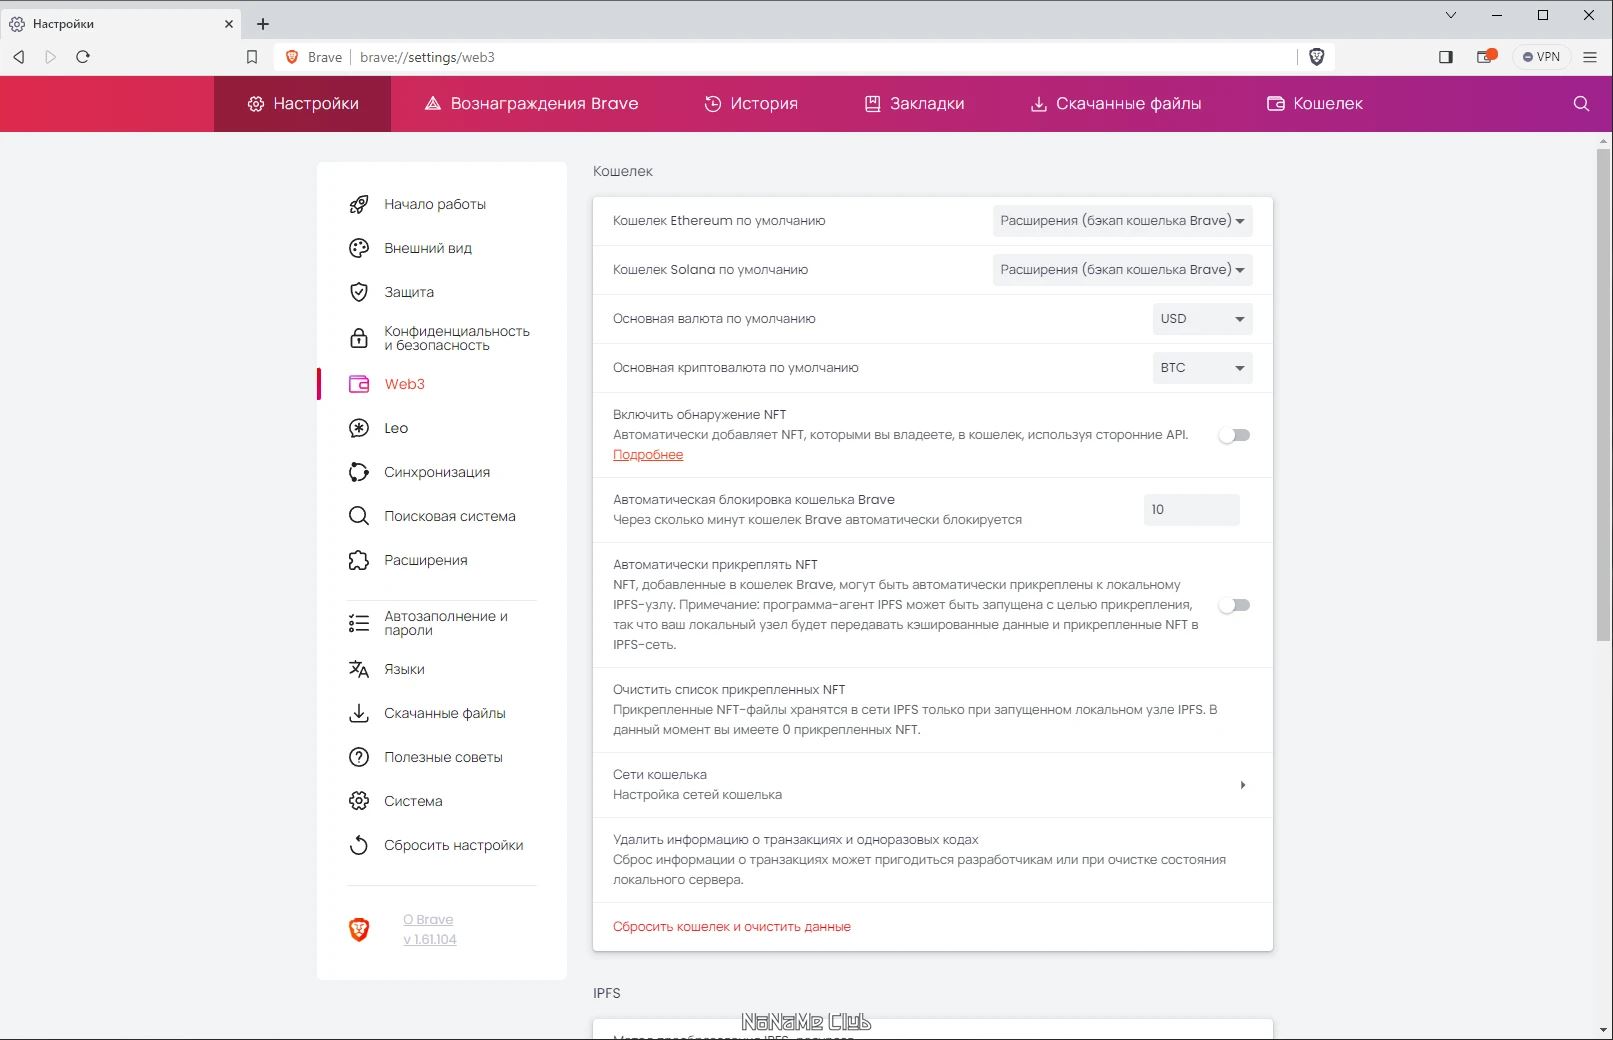Click the padlock icon for Конфиденциальность
The width and height of the screenshot is (1613, 1040).
pos(359,338)
